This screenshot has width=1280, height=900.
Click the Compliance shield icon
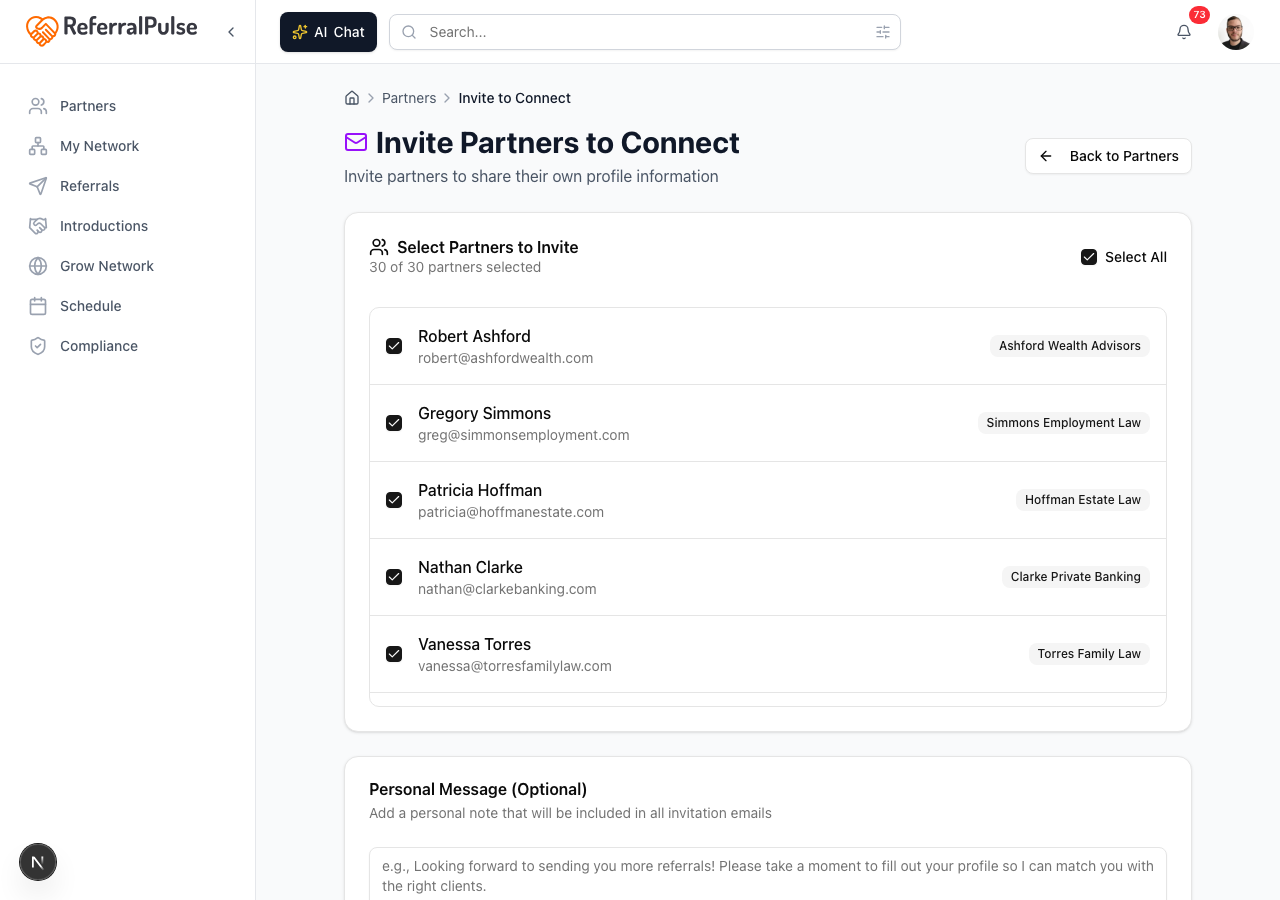coord(38,346)
